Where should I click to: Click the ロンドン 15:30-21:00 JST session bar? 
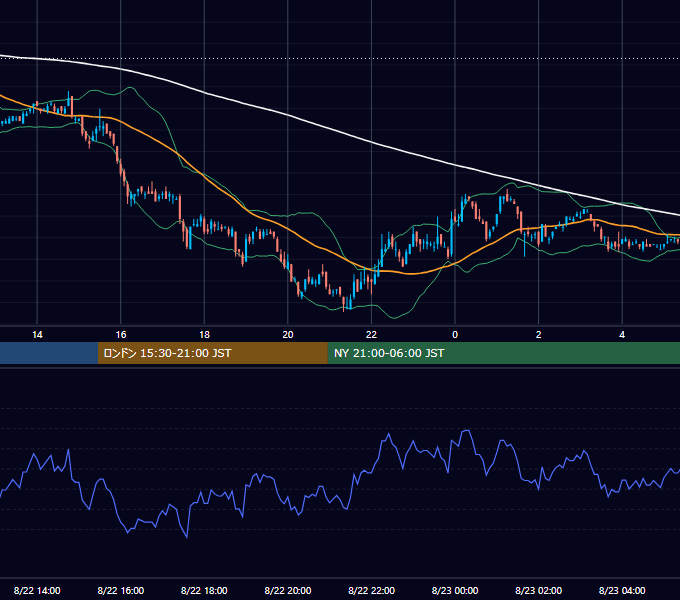[x=212, y=353]
